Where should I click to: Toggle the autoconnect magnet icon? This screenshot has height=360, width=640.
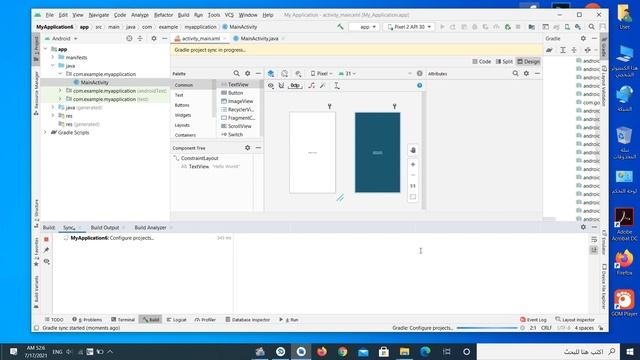point(281,86)
